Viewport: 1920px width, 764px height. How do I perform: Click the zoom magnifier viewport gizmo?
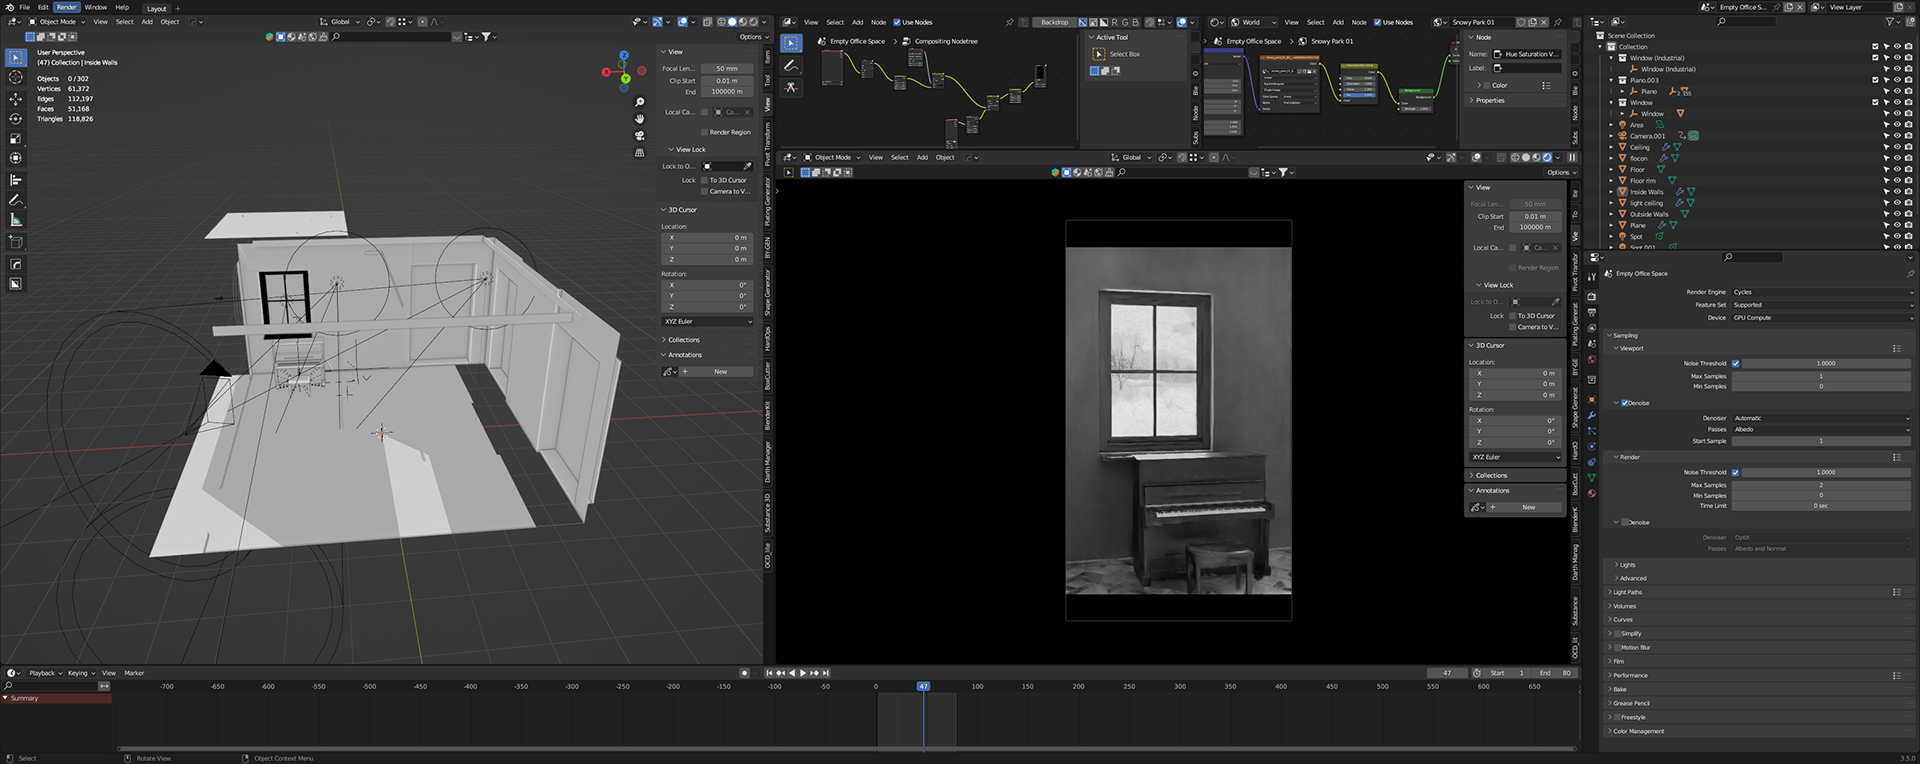640,102
